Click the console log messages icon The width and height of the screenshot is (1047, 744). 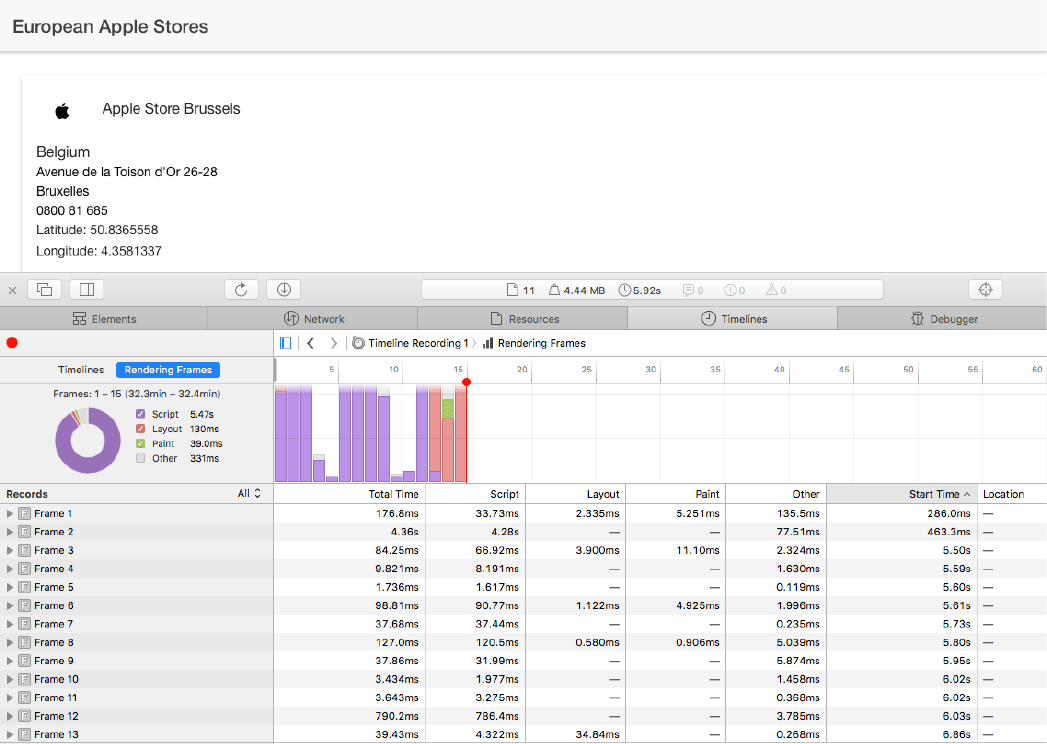tap(688, 290)
